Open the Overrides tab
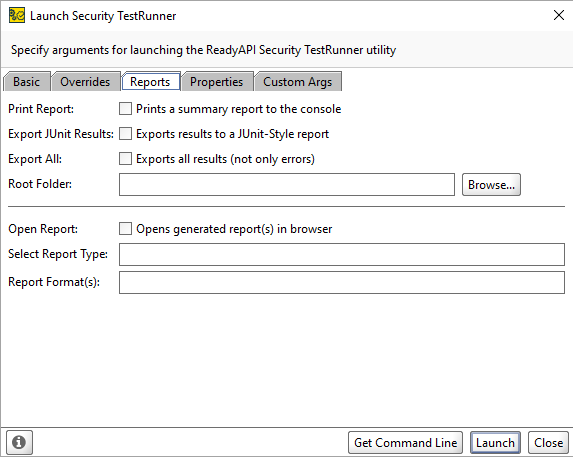 [85, 81]
